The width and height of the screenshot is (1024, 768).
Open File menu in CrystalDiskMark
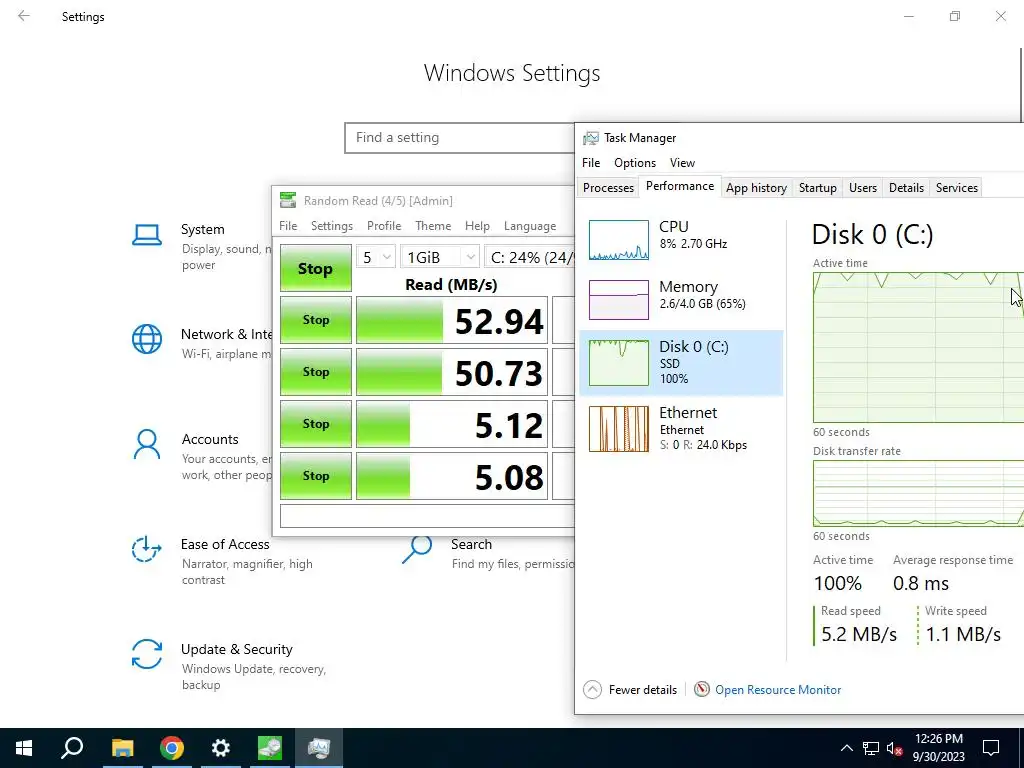tap(288, 225)
